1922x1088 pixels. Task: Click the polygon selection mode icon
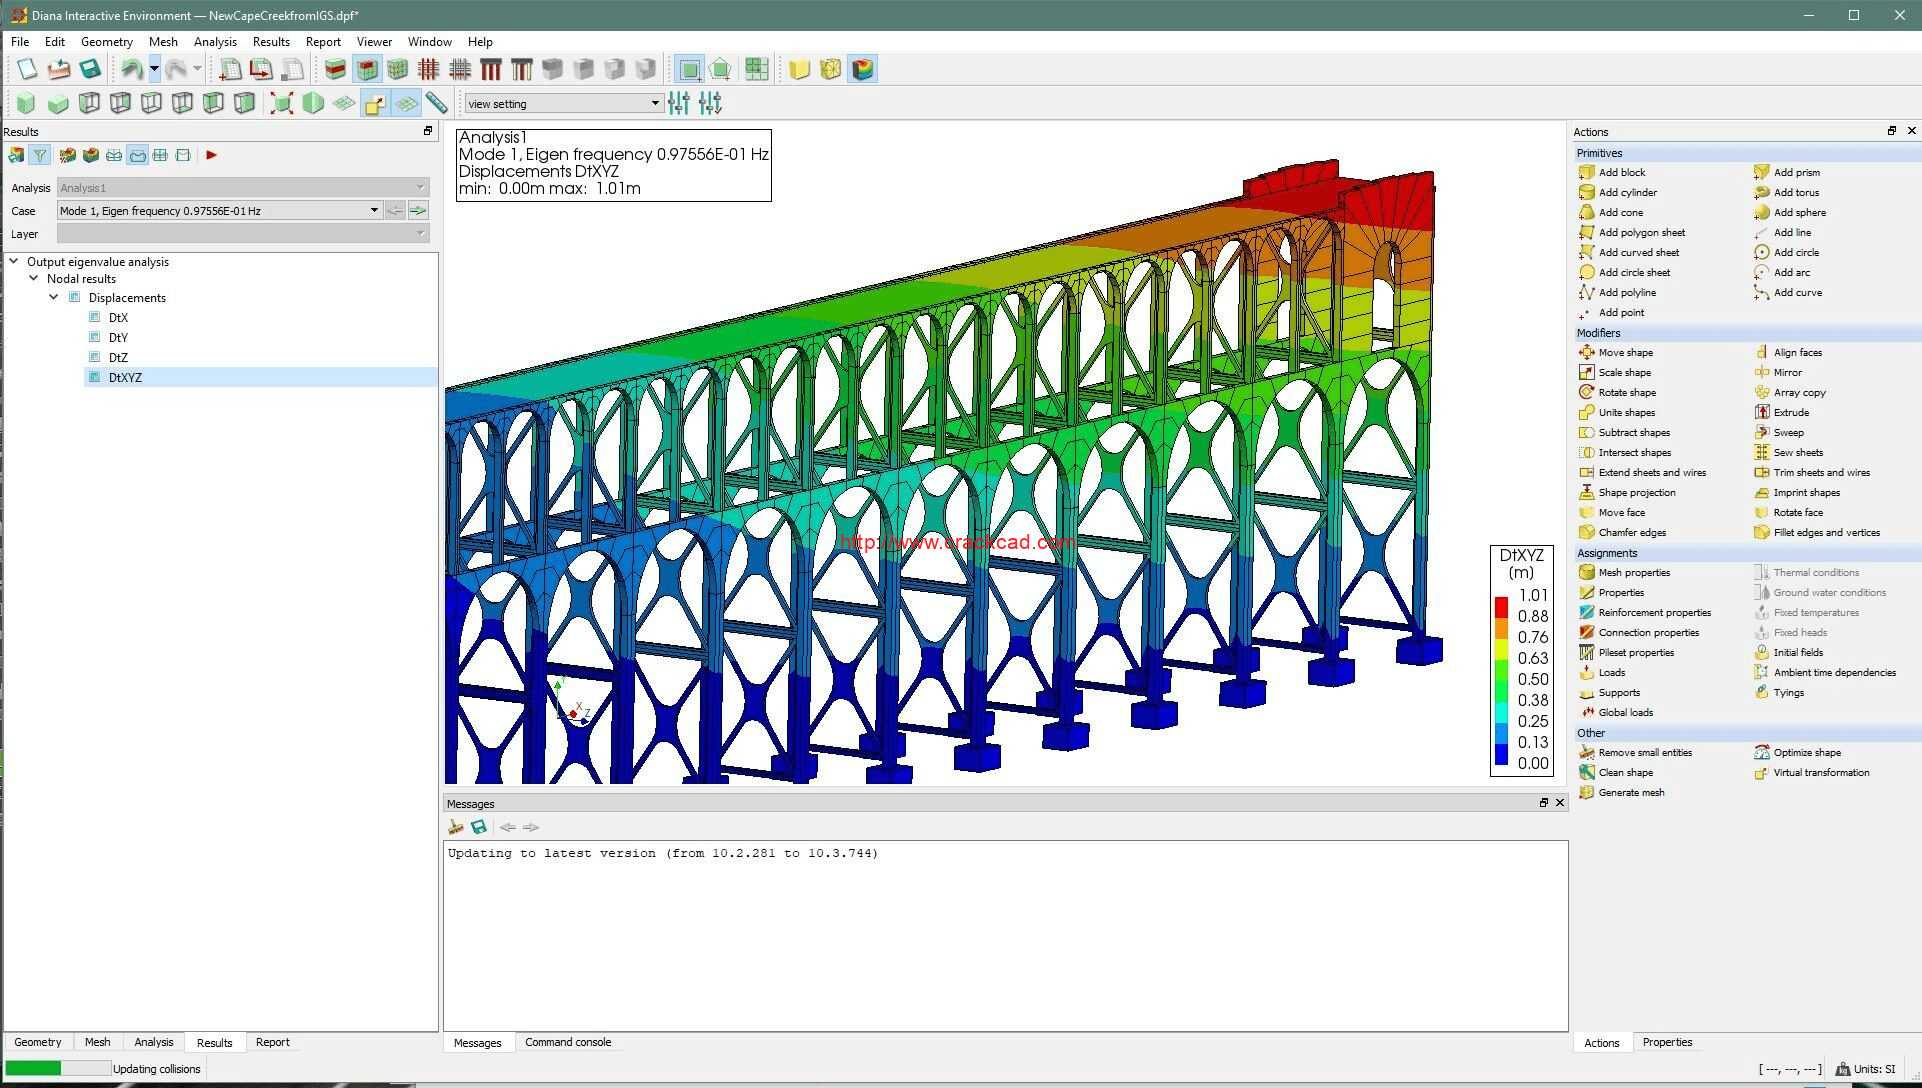click(720, 69)
